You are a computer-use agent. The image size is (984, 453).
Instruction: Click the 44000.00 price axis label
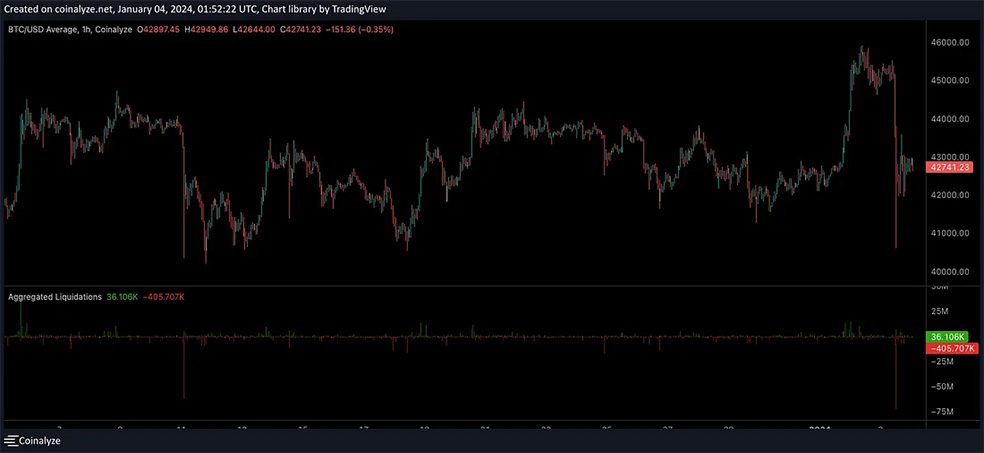949,119
